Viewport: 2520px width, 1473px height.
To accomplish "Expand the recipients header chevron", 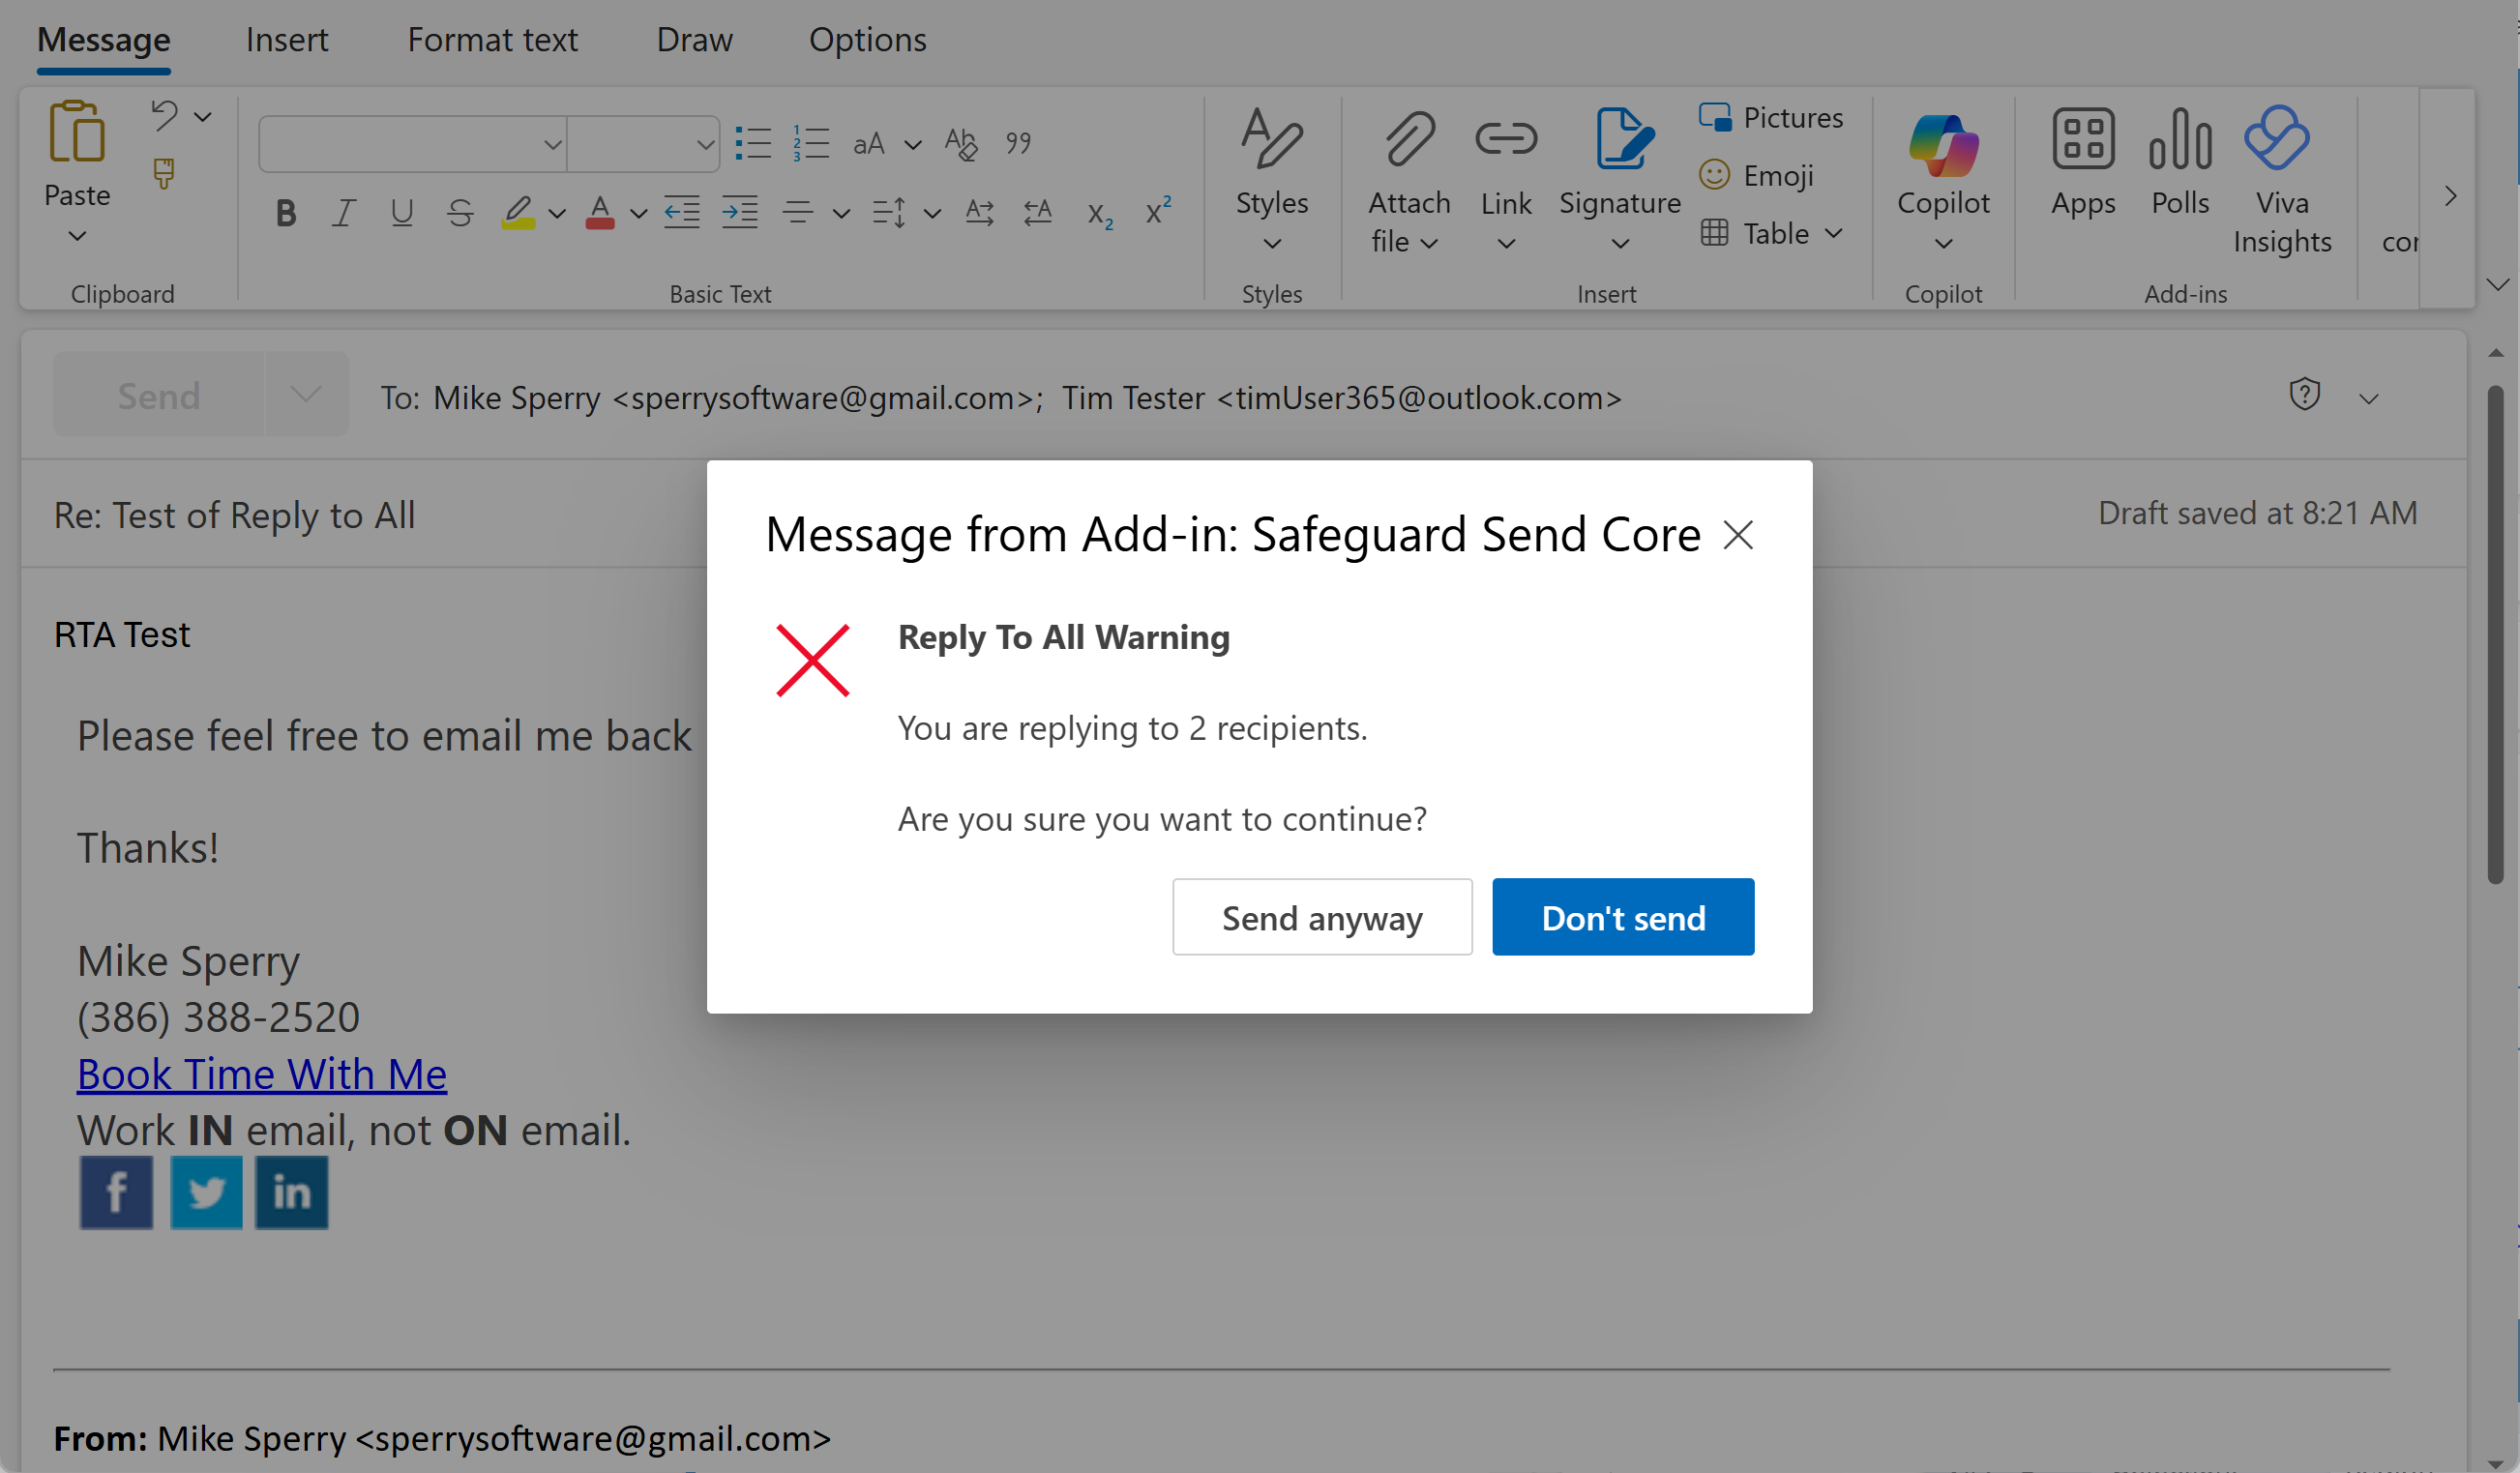I will 2368,399.
